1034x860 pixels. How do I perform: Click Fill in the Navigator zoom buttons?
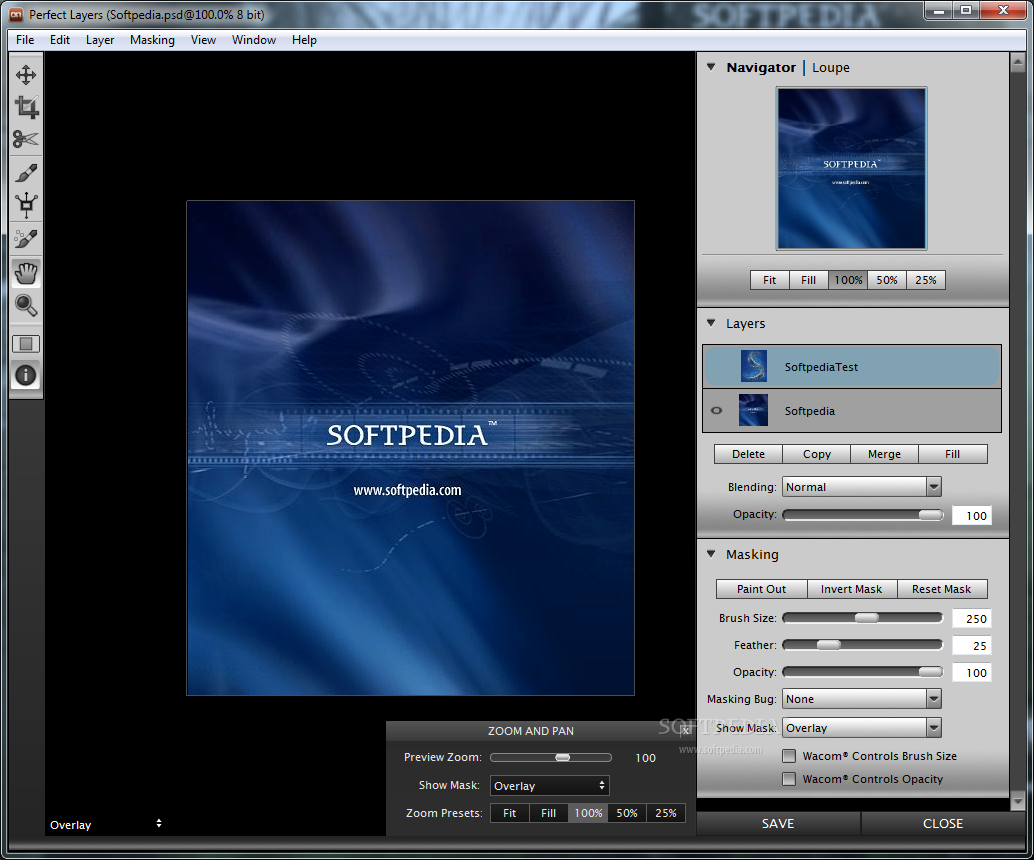[808, 280]
